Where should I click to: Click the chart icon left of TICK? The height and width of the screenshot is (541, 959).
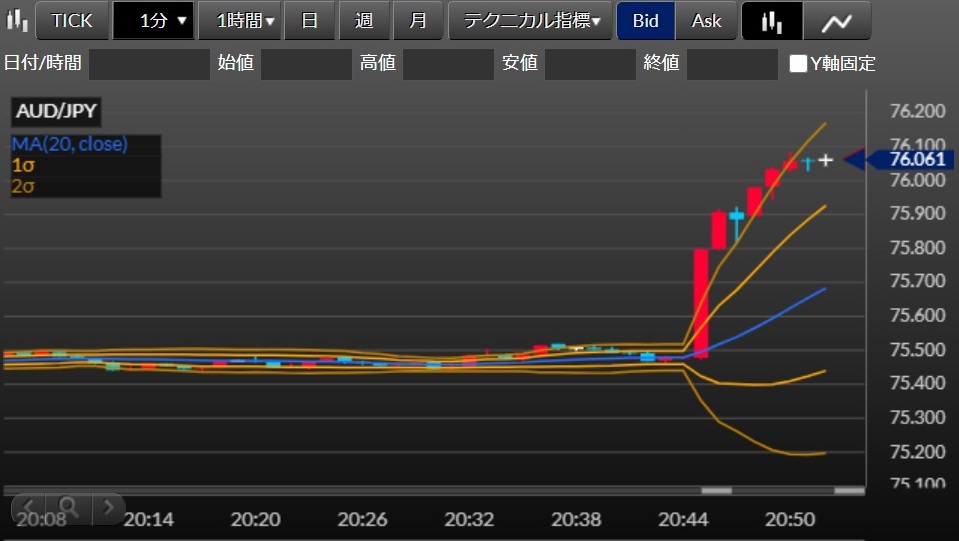(x=17, y=20)
